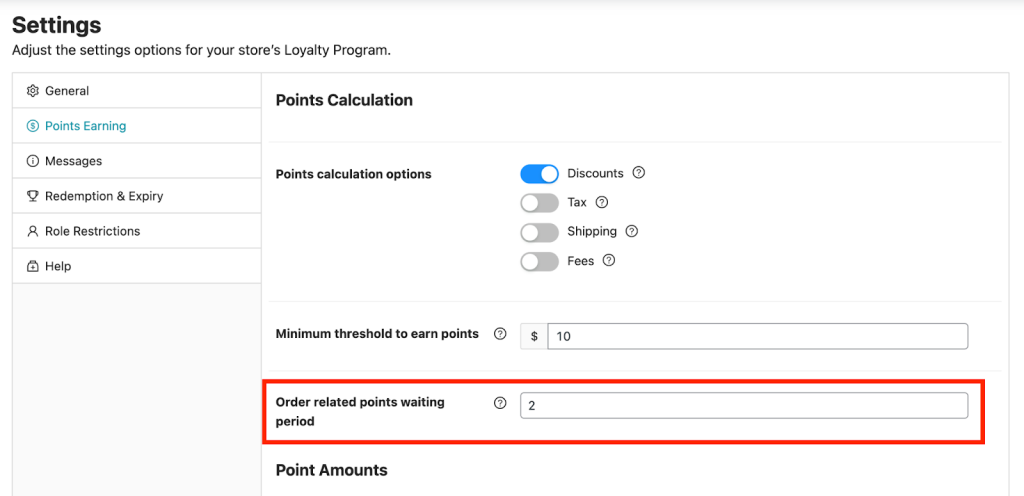Click the minimum threshold amount field
The image size is (1024, 496).
coord(757,336)
